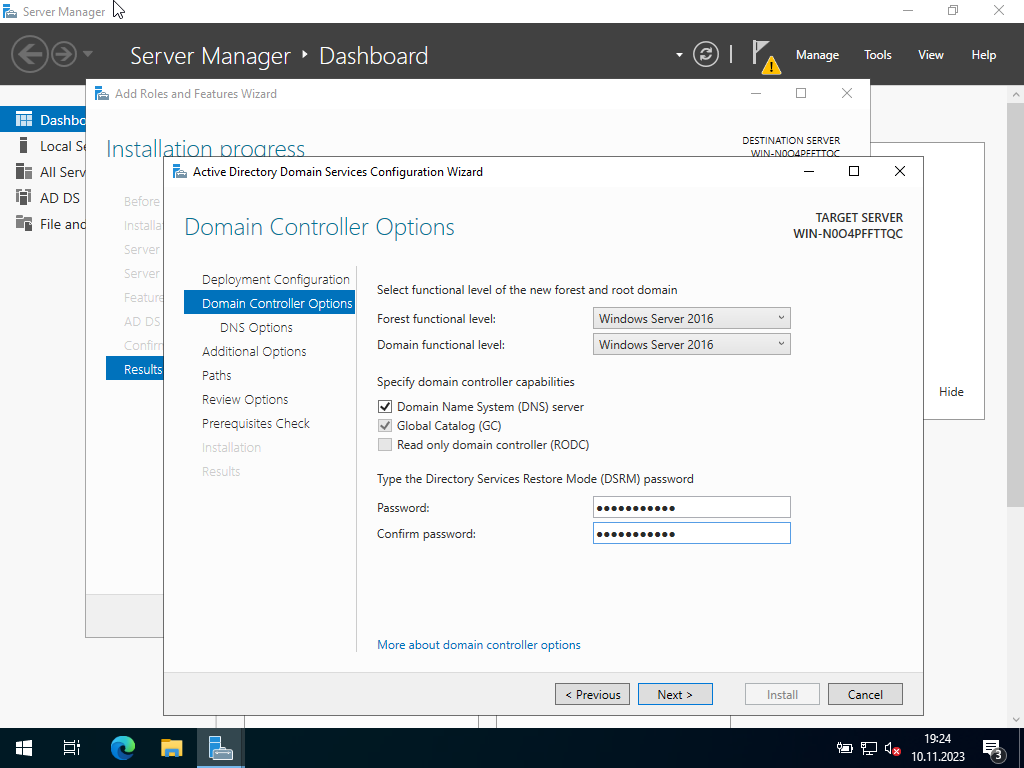This screenshot has height=768, width=1024.
Task: Open Task View on the taskbar
Action: tap(72, 748)
